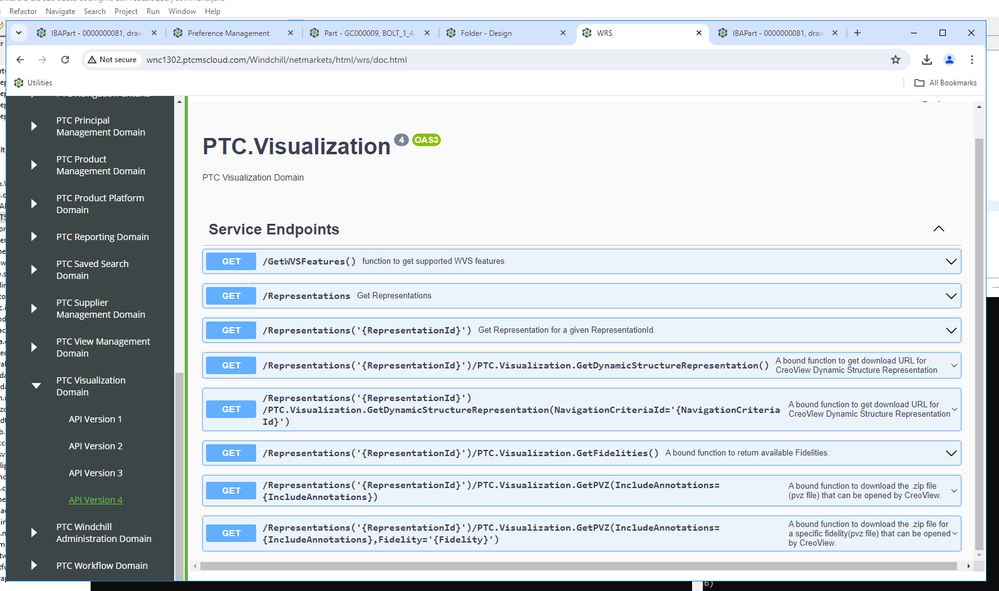The width and height of the screenshot is (999, 591).
Task: Collapse PTC Visualization Domain
Action: point(36,385)
